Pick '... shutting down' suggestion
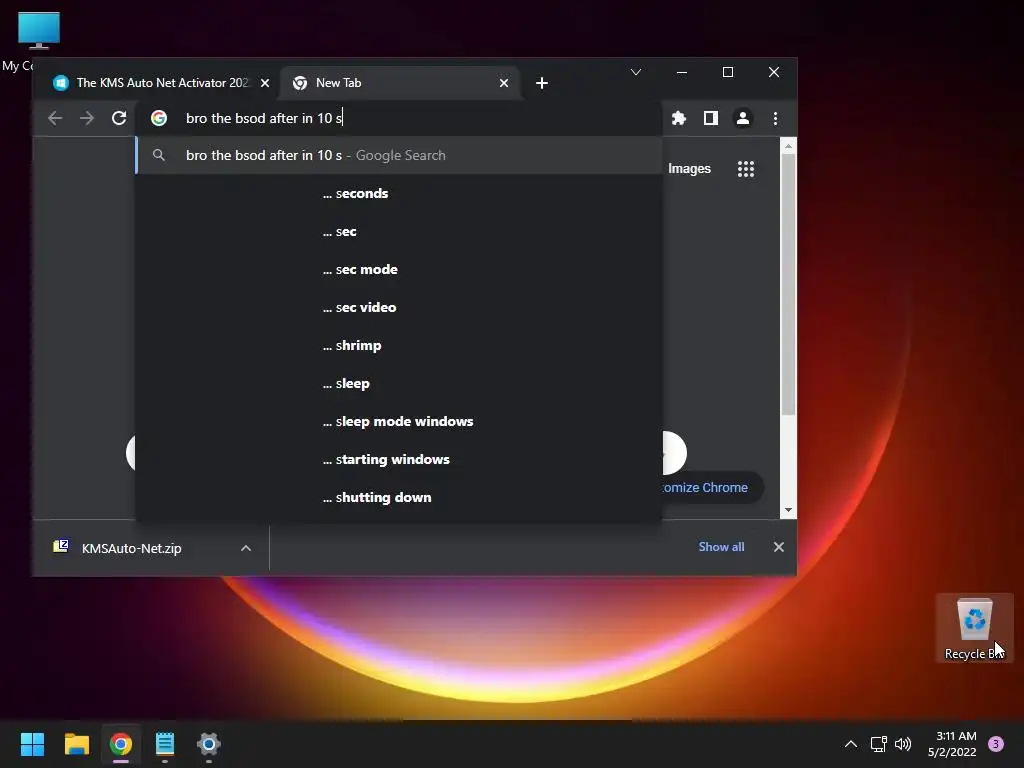Viewport: 1024px width, 768px height. (x=399, y=497)
